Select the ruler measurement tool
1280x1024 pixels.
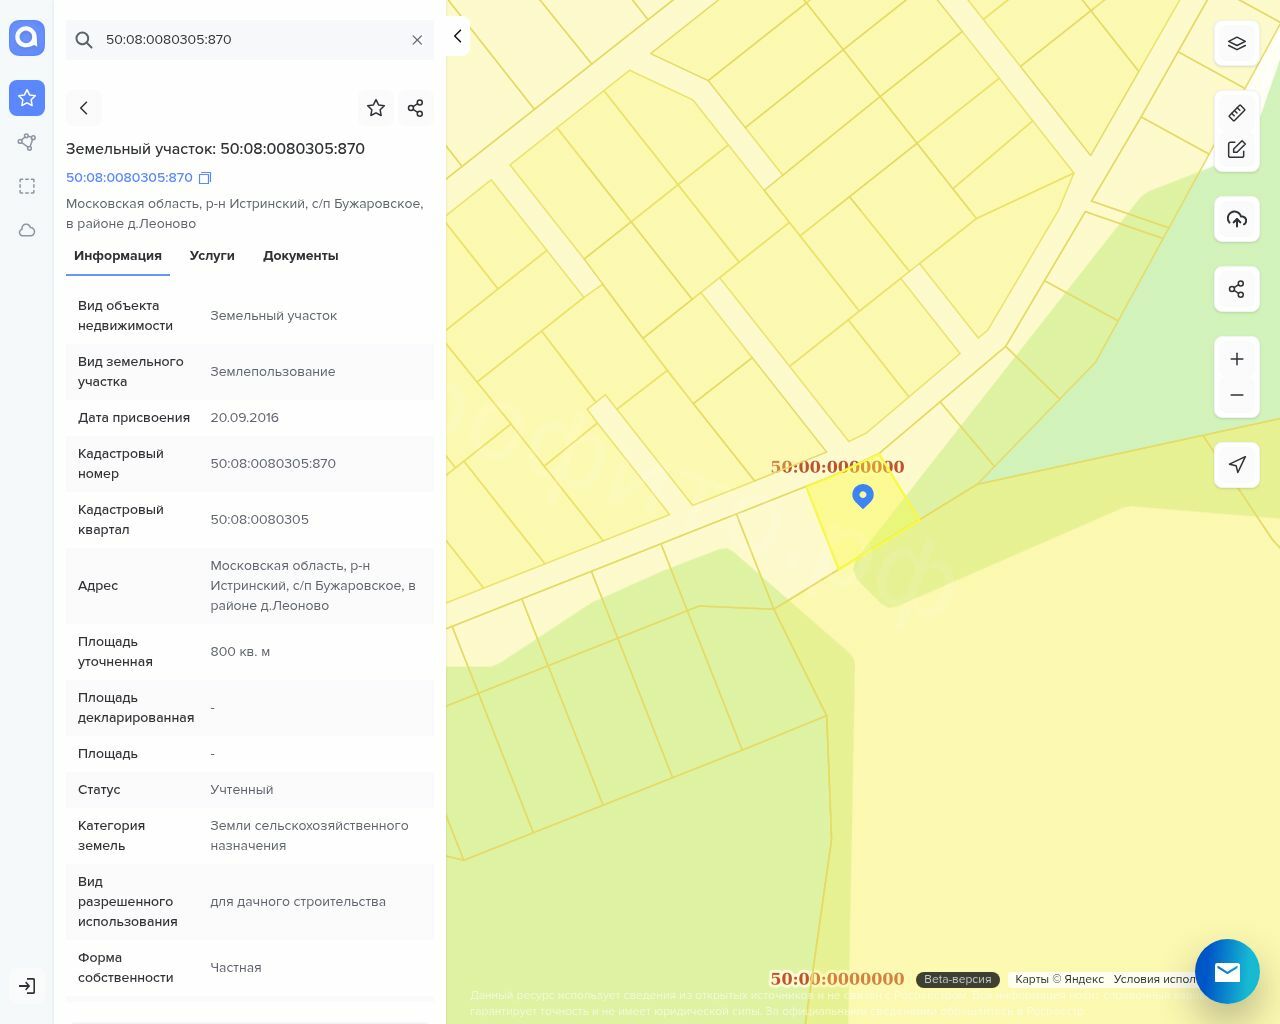(x=1236, y=113)
